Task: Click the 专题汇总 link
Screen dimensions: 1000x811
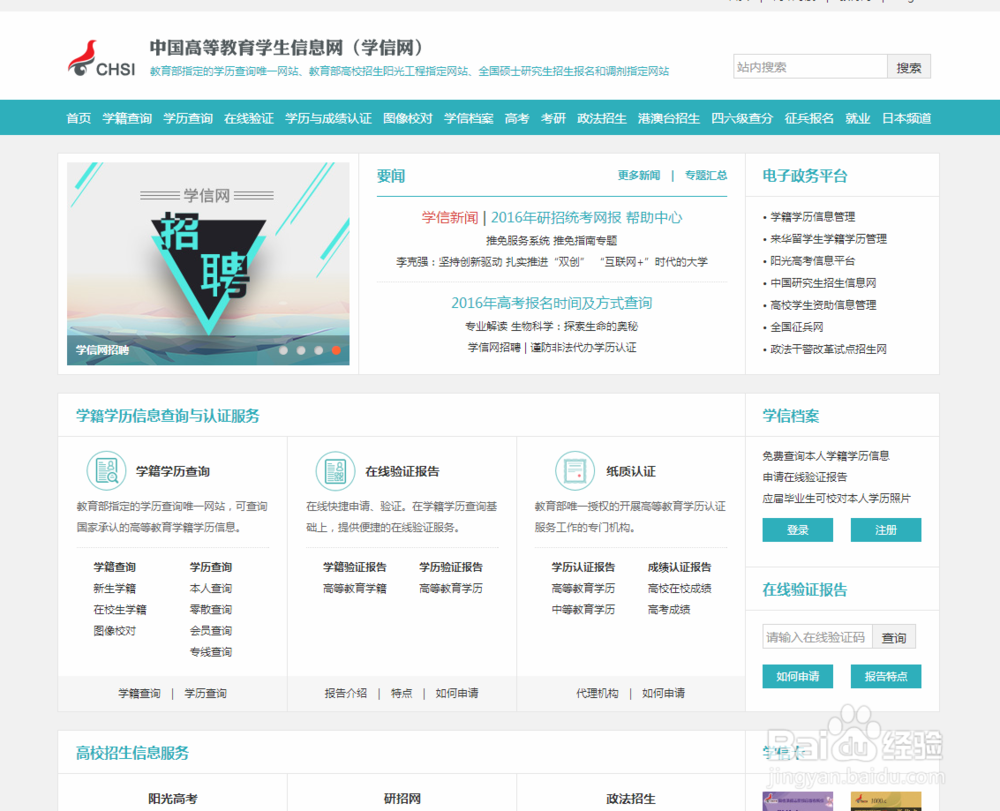Action: (x=706, y=175)
